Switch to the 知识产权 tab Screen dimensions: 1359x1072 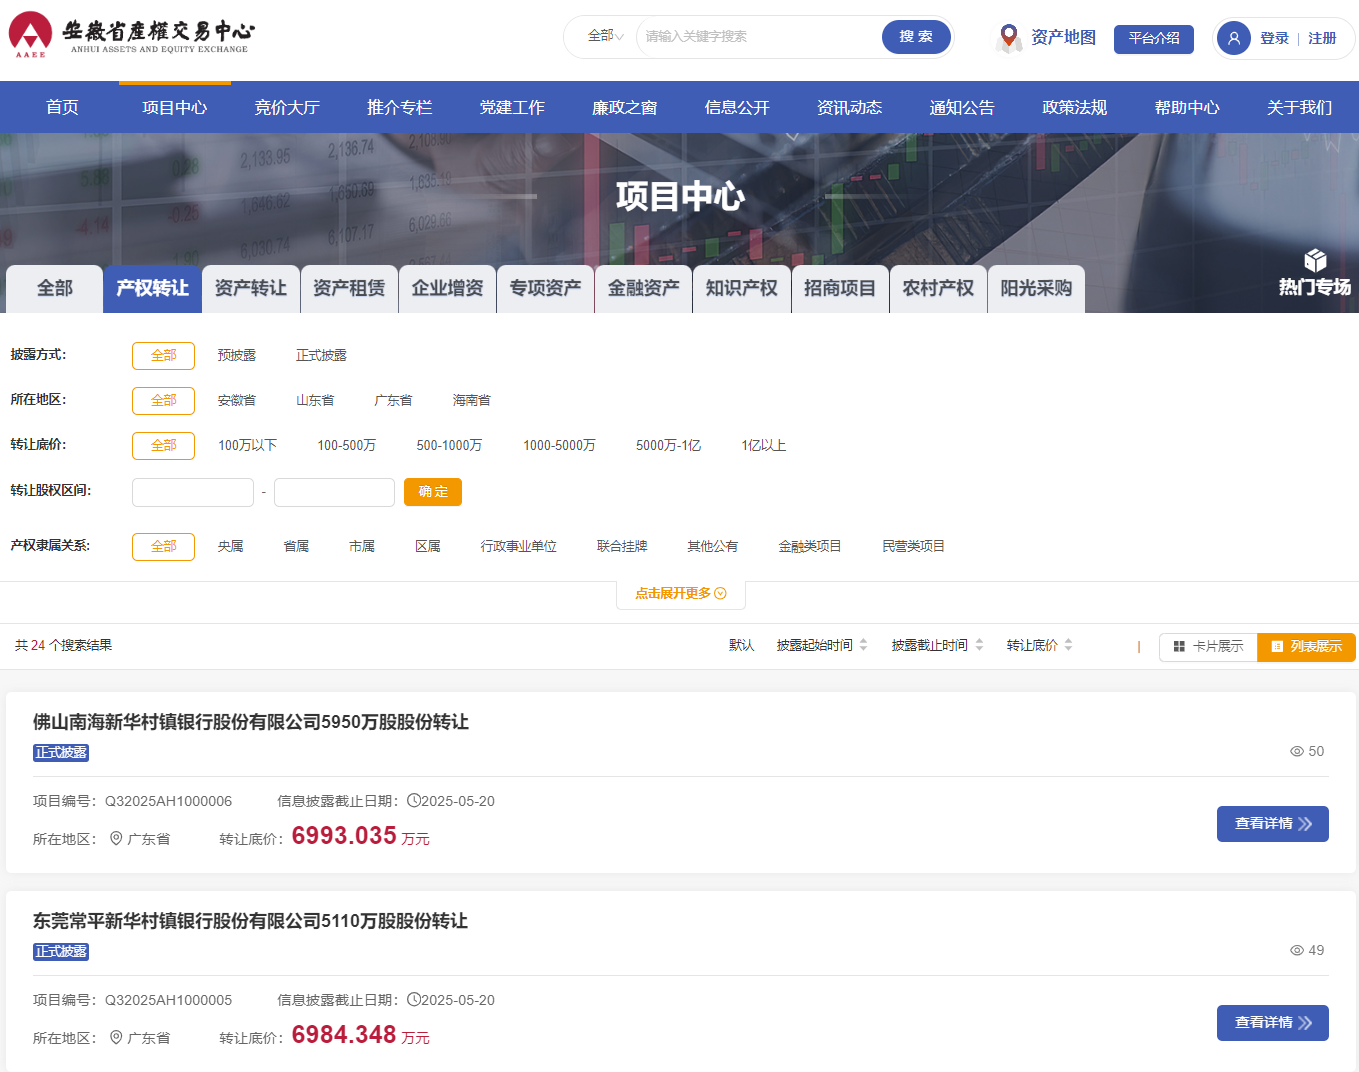[x=742, y=289]
